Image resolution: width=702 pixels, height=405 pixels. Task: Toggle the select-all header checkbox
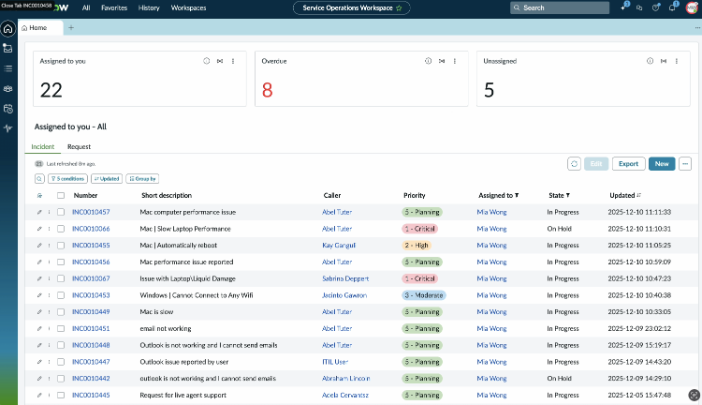pyautogui.click(x=61, y=196)
